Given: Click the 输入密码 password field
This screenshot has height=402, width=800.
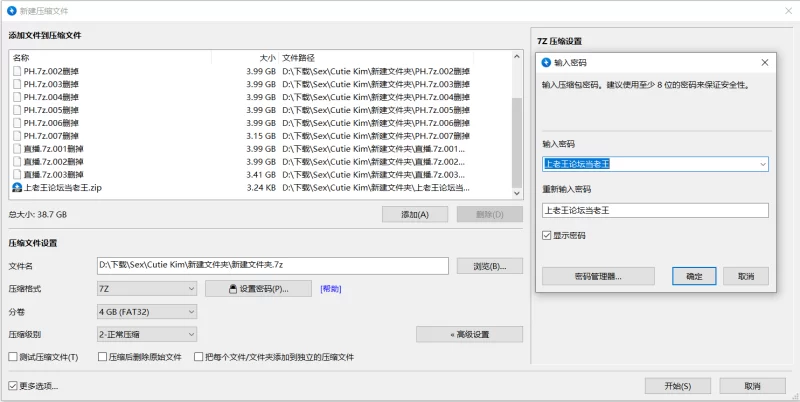Looking at the screenshot, I should 655,164.
